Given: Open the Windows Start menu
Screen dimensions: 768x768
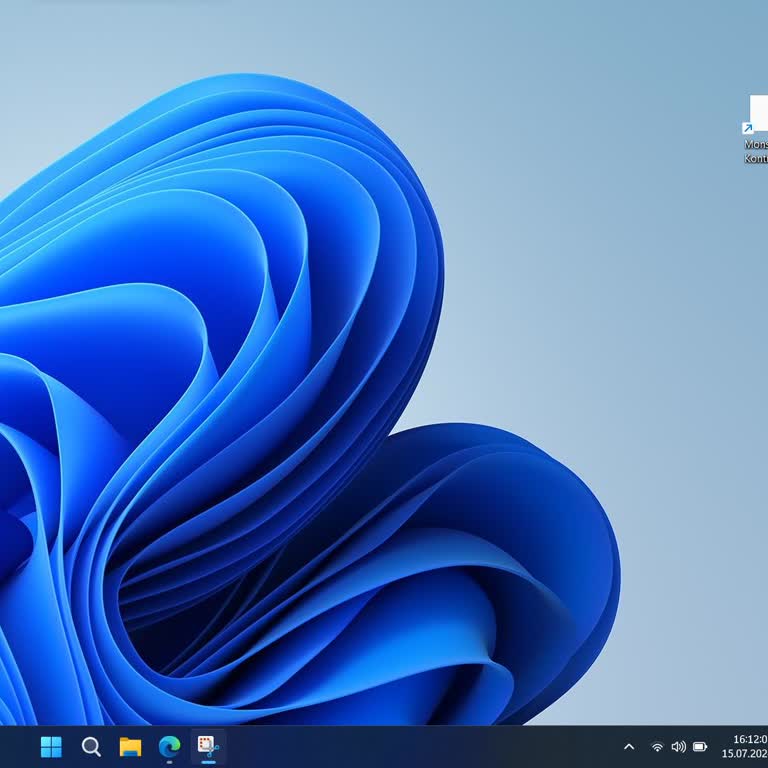Looking at the screenshot, I should point(51,747).
